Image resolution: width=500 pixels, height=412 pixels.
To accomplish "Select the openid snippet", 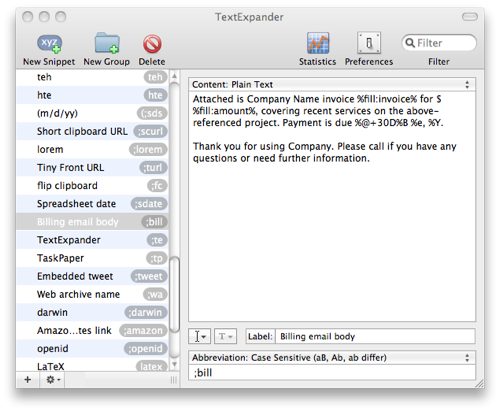I will click(x=92, y=348).
